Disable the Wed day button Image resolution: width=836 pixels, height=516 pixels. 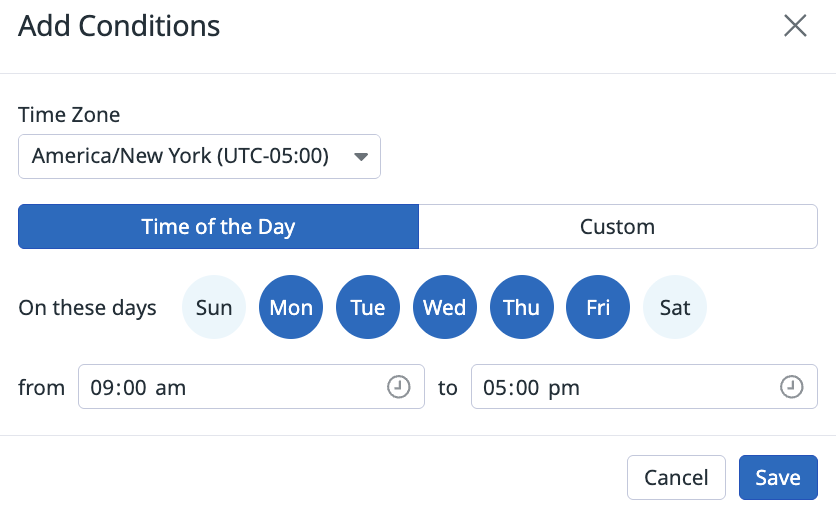point(444,308)
